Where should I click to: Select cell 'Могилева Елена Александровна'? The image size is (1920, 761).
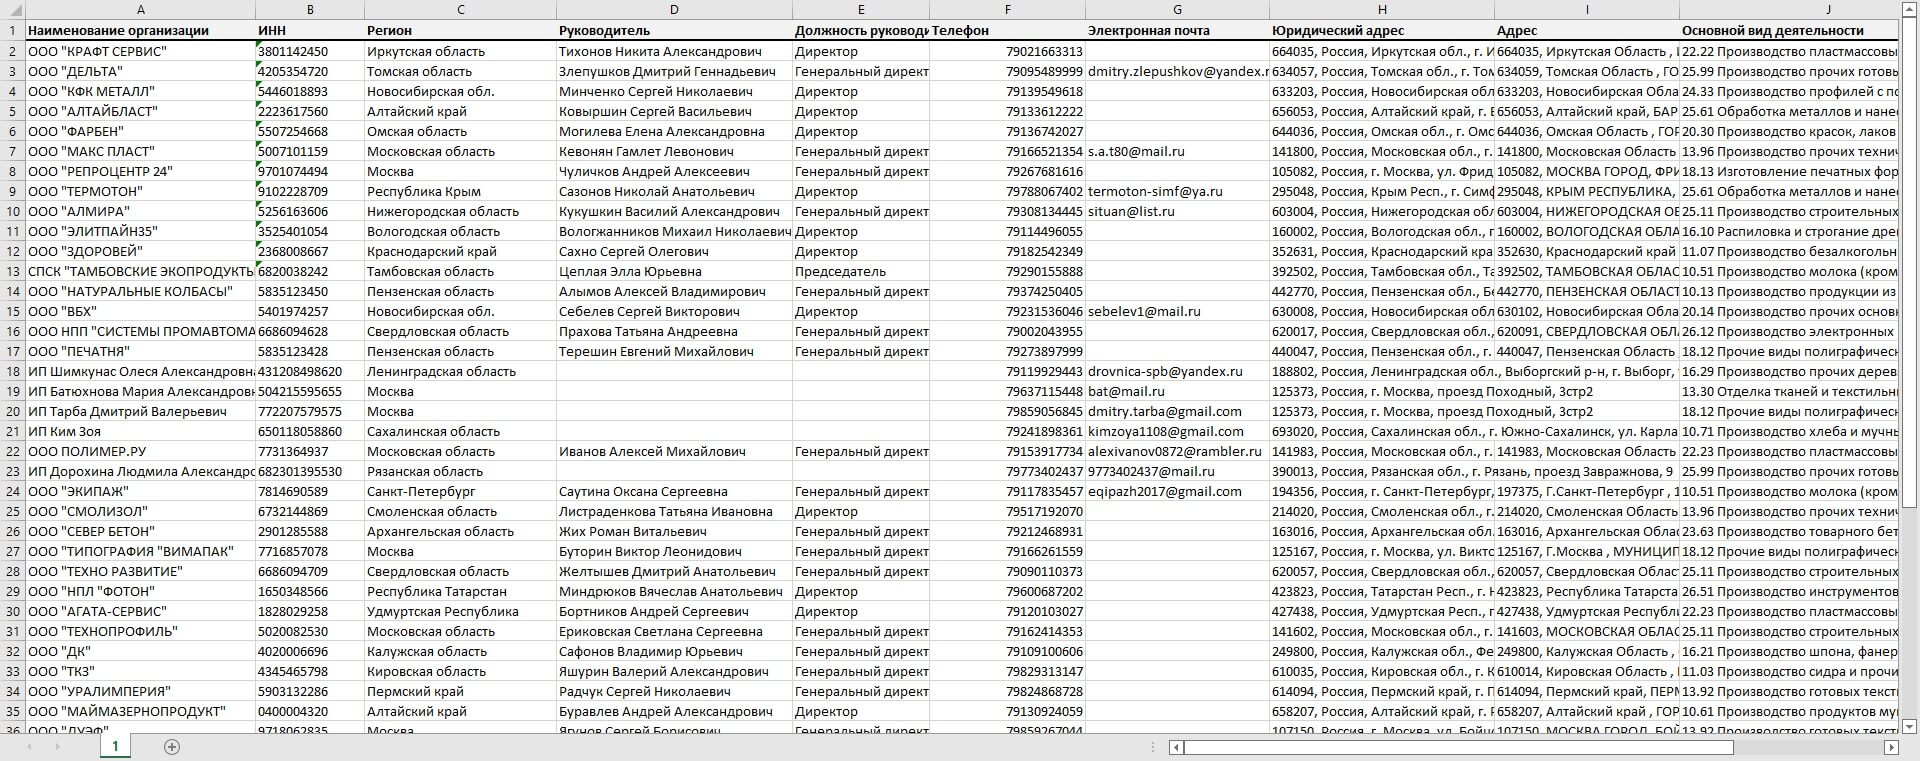click(x=674, y=131)
